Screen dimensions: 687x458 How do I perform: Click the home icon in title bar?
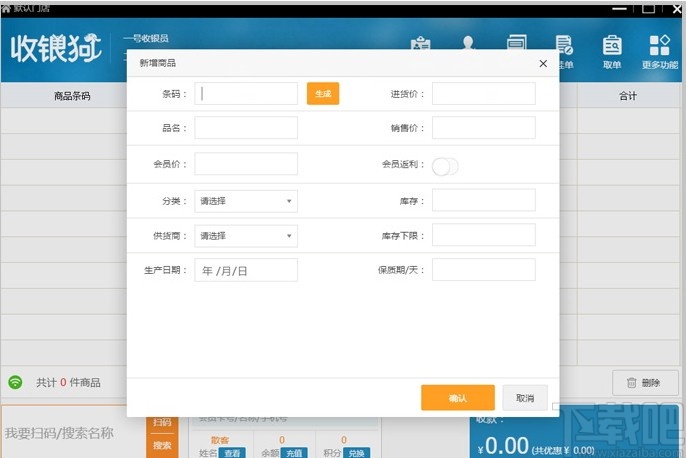(x=6, y=8)
